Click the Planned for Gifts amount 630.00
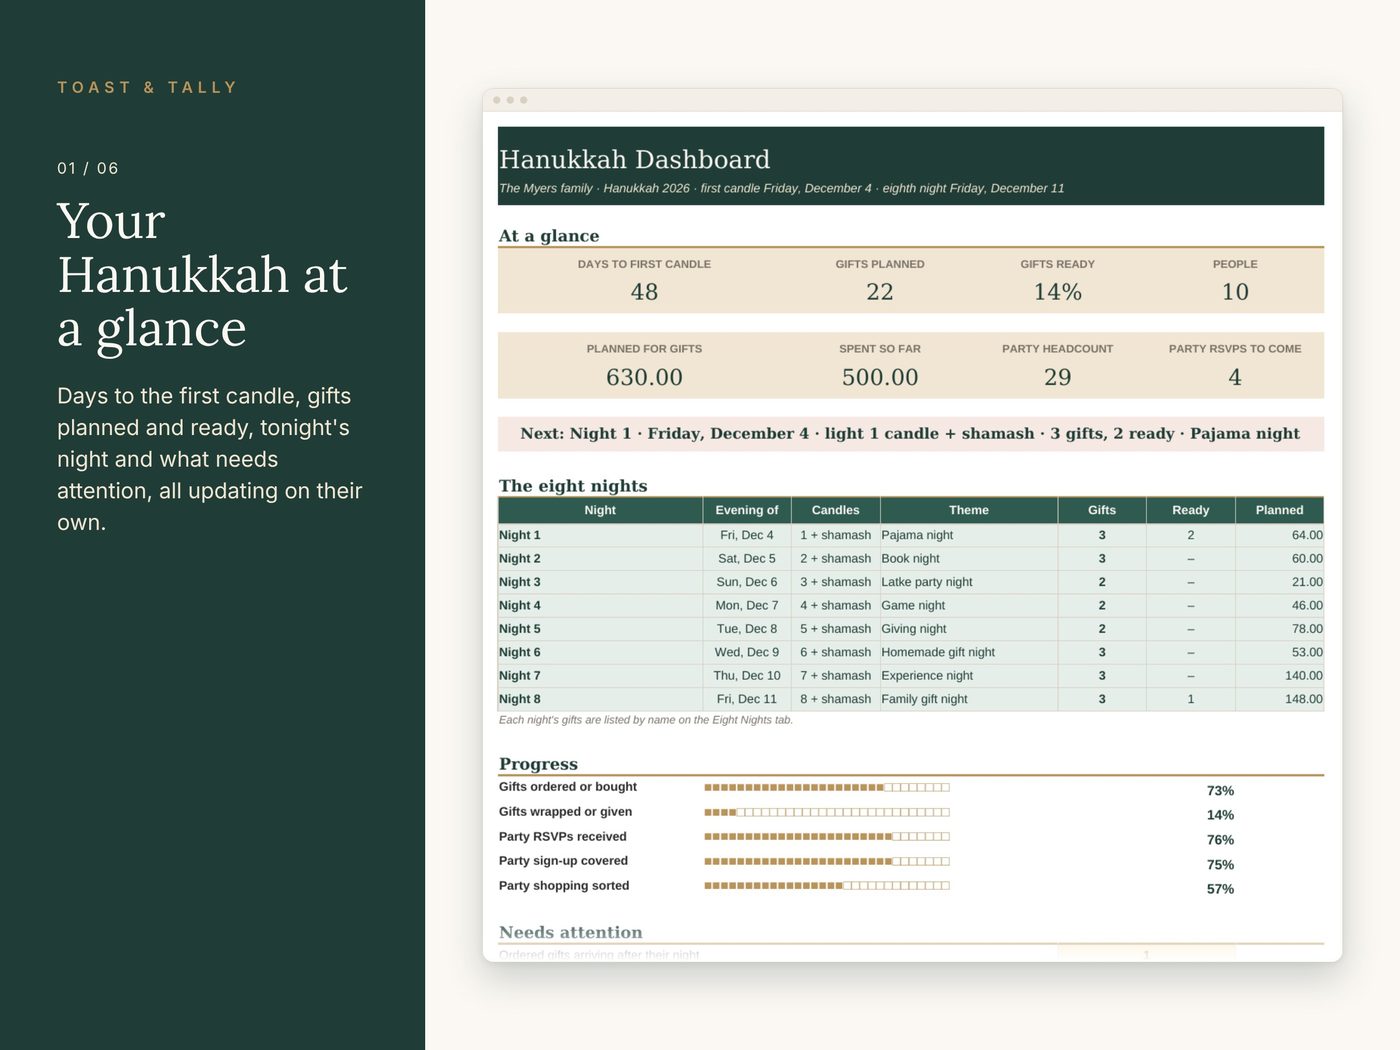 point(644,377)
